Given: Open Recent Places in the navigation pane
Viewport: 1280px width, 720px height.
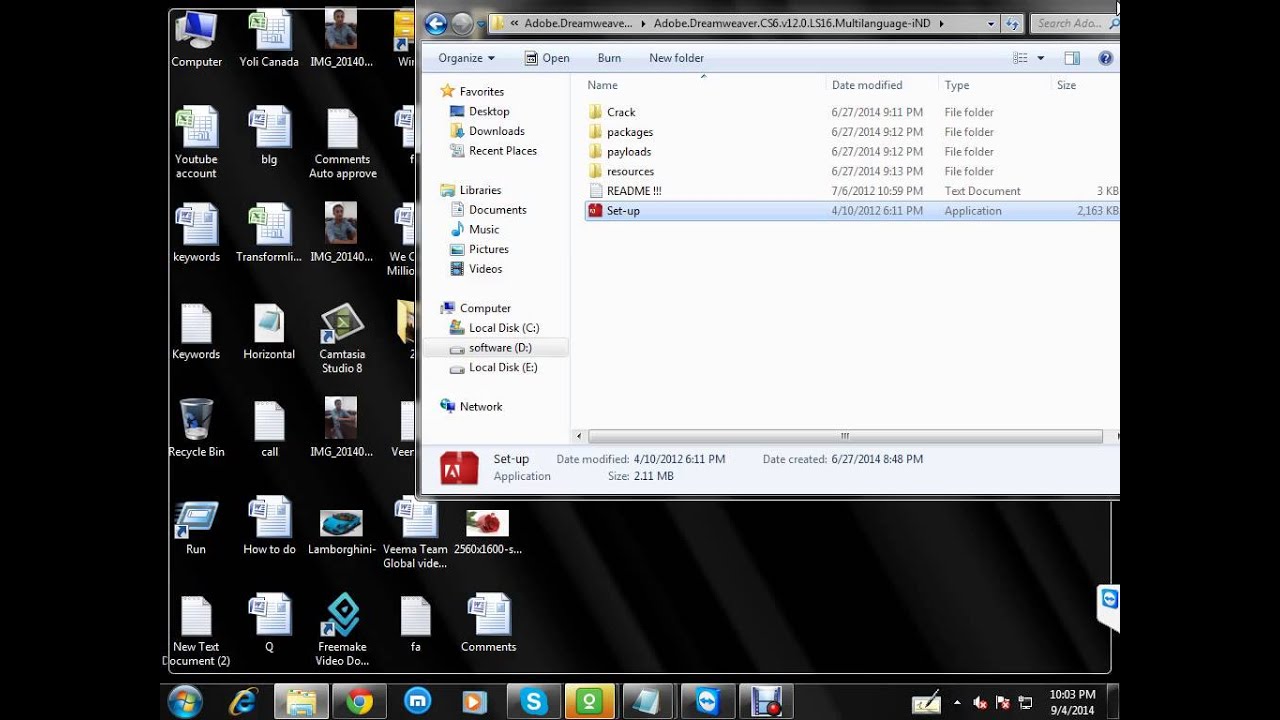Looking at the screenshot, I should point(502,151).
